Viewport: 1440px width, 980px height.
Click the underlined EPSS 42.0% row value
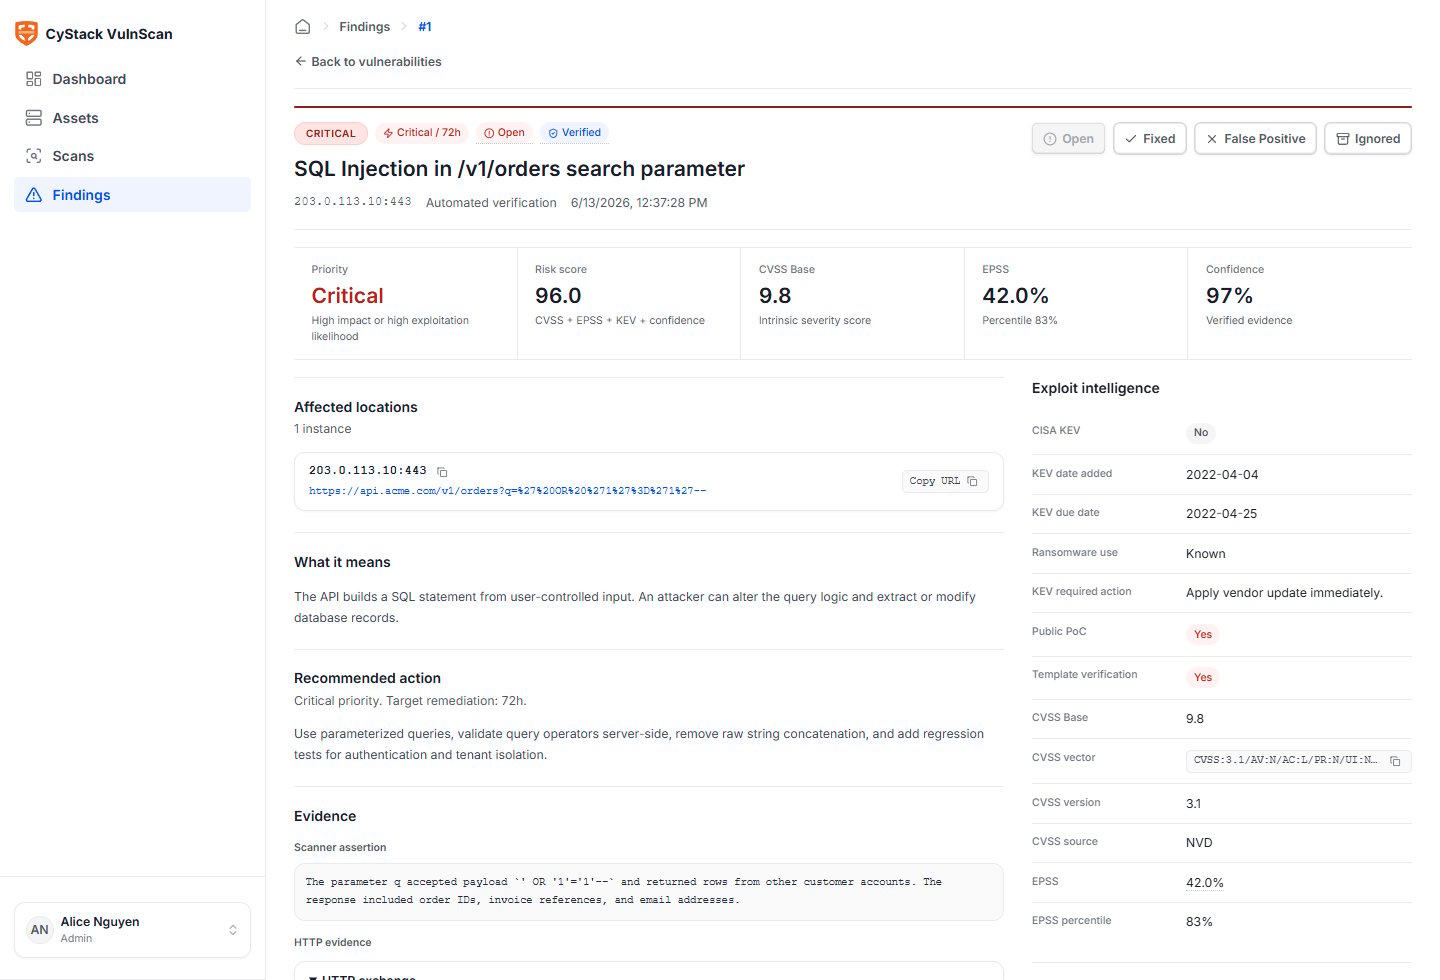[x=1205, y=883]
